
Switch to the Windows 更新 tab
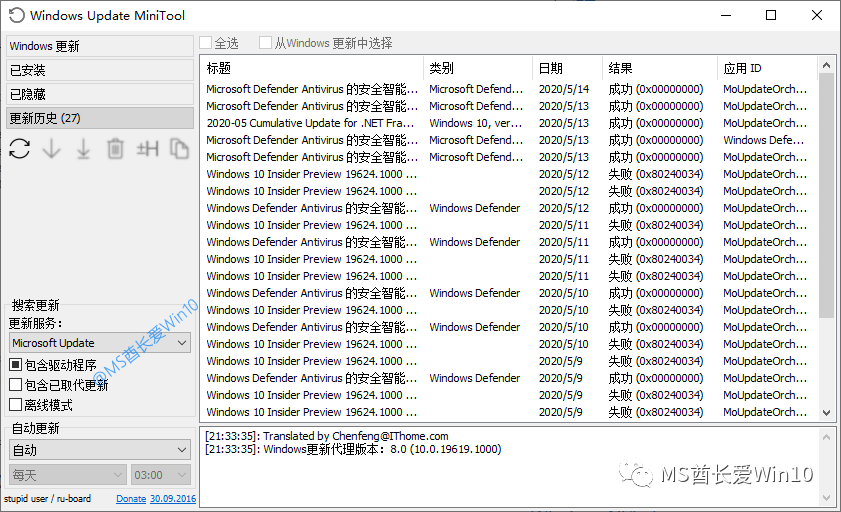(x=100, y=46)
